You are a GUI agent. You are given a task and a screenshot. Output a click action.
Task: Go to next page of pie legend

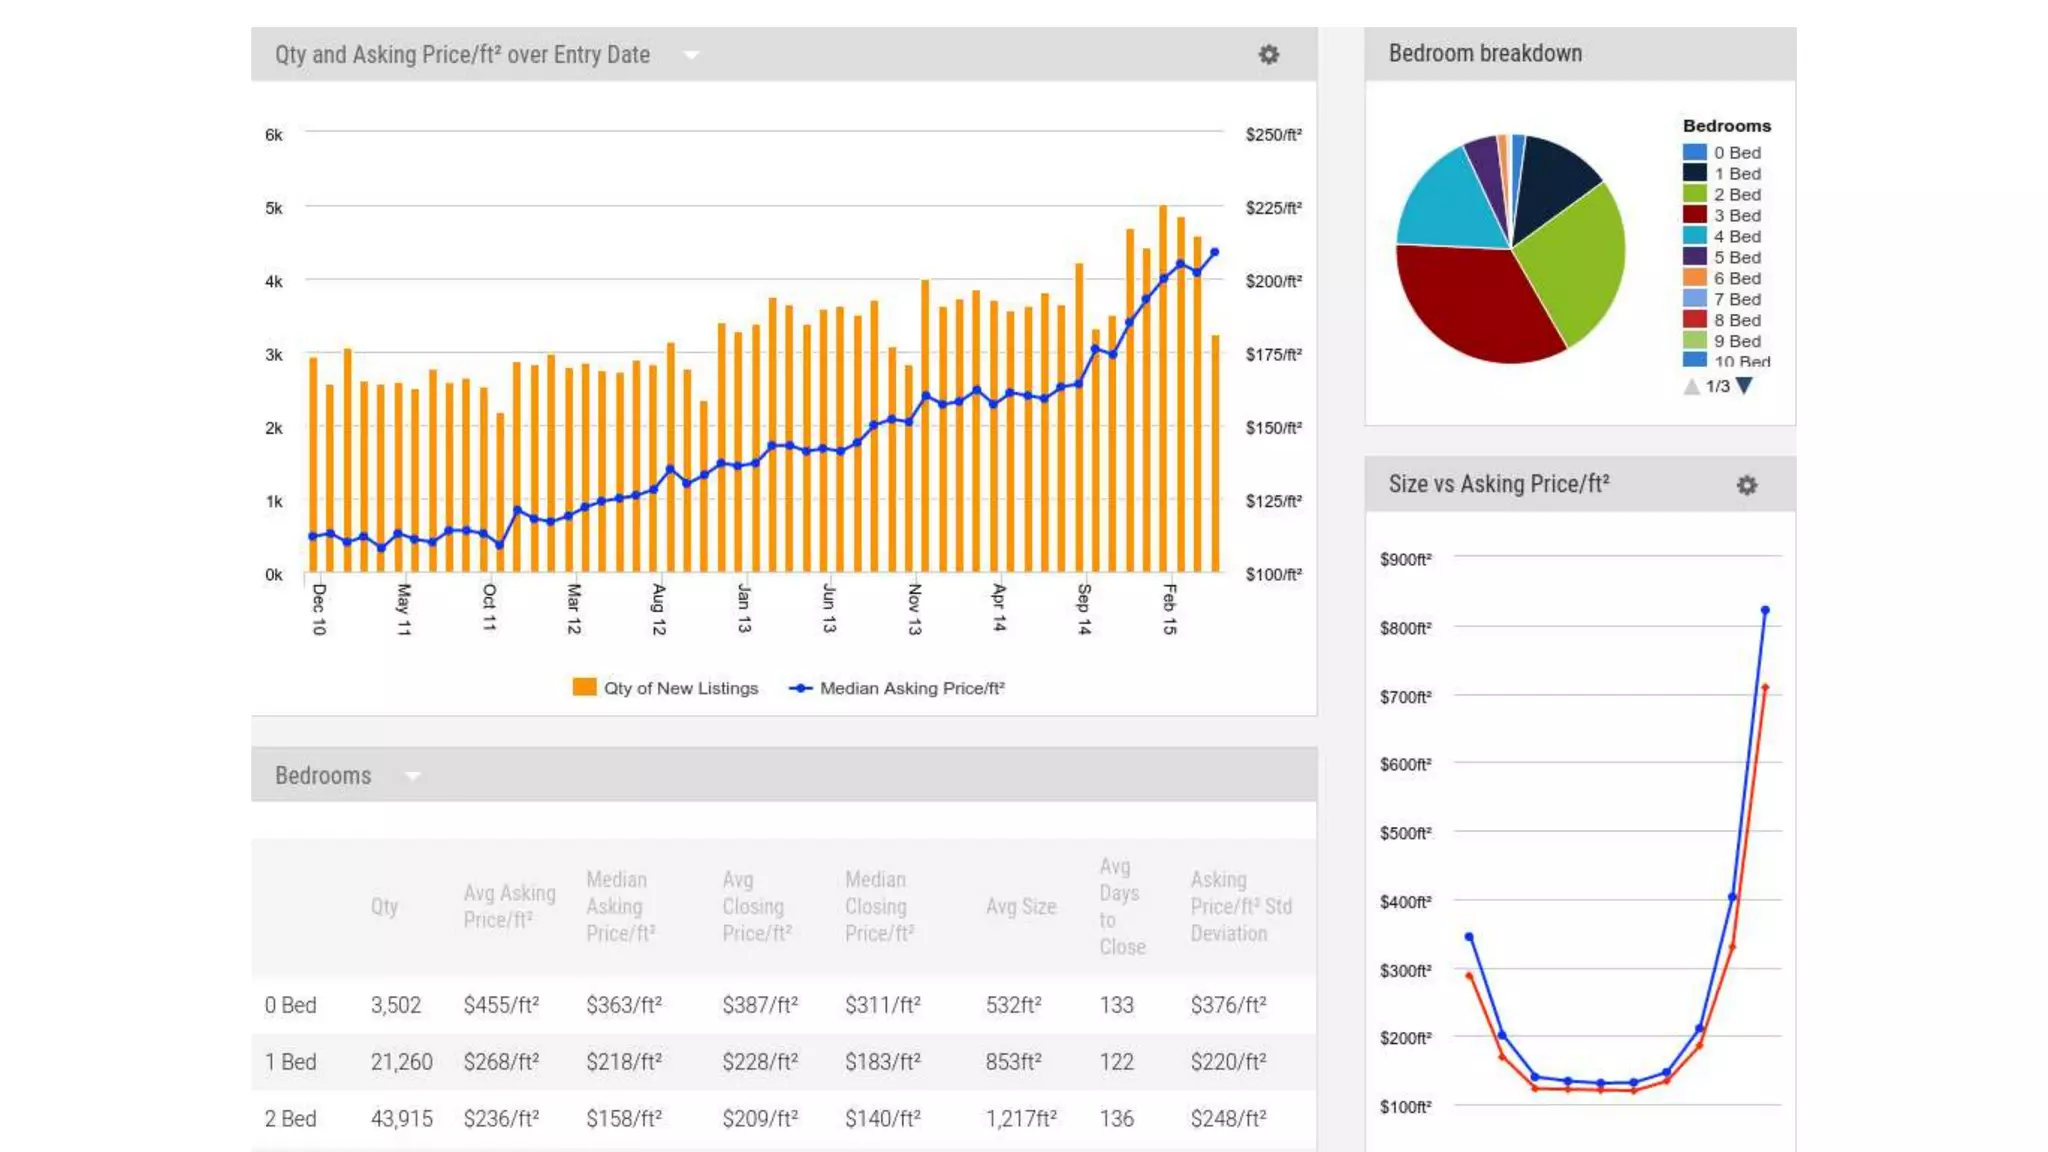coord(1745,386)
